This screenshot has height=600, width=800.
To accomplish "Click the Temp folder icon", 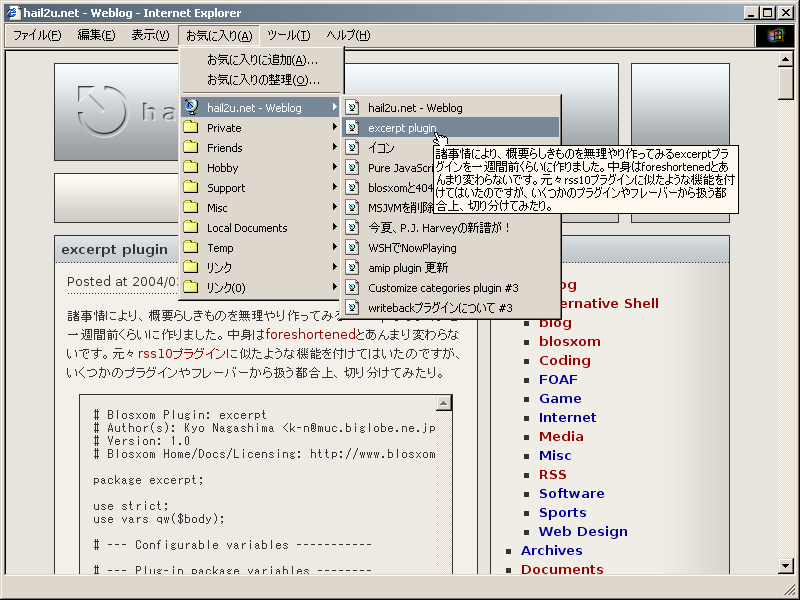I will [x=190, y=247].
